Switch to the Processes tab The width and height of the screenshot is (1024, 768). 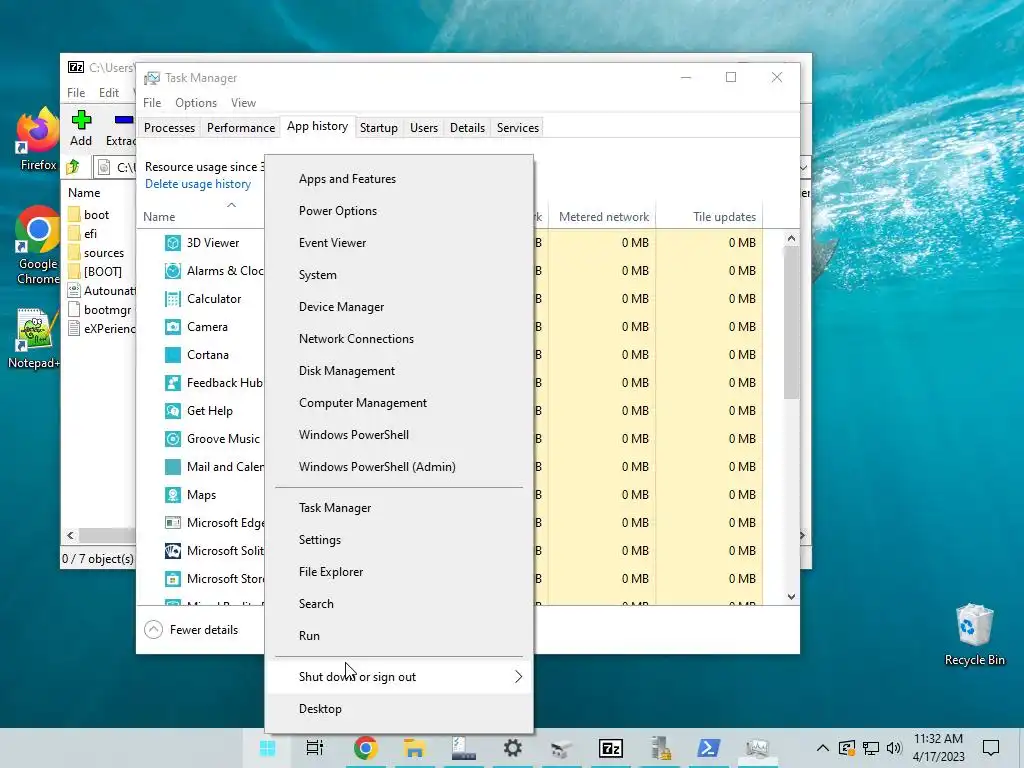[169, 128]
